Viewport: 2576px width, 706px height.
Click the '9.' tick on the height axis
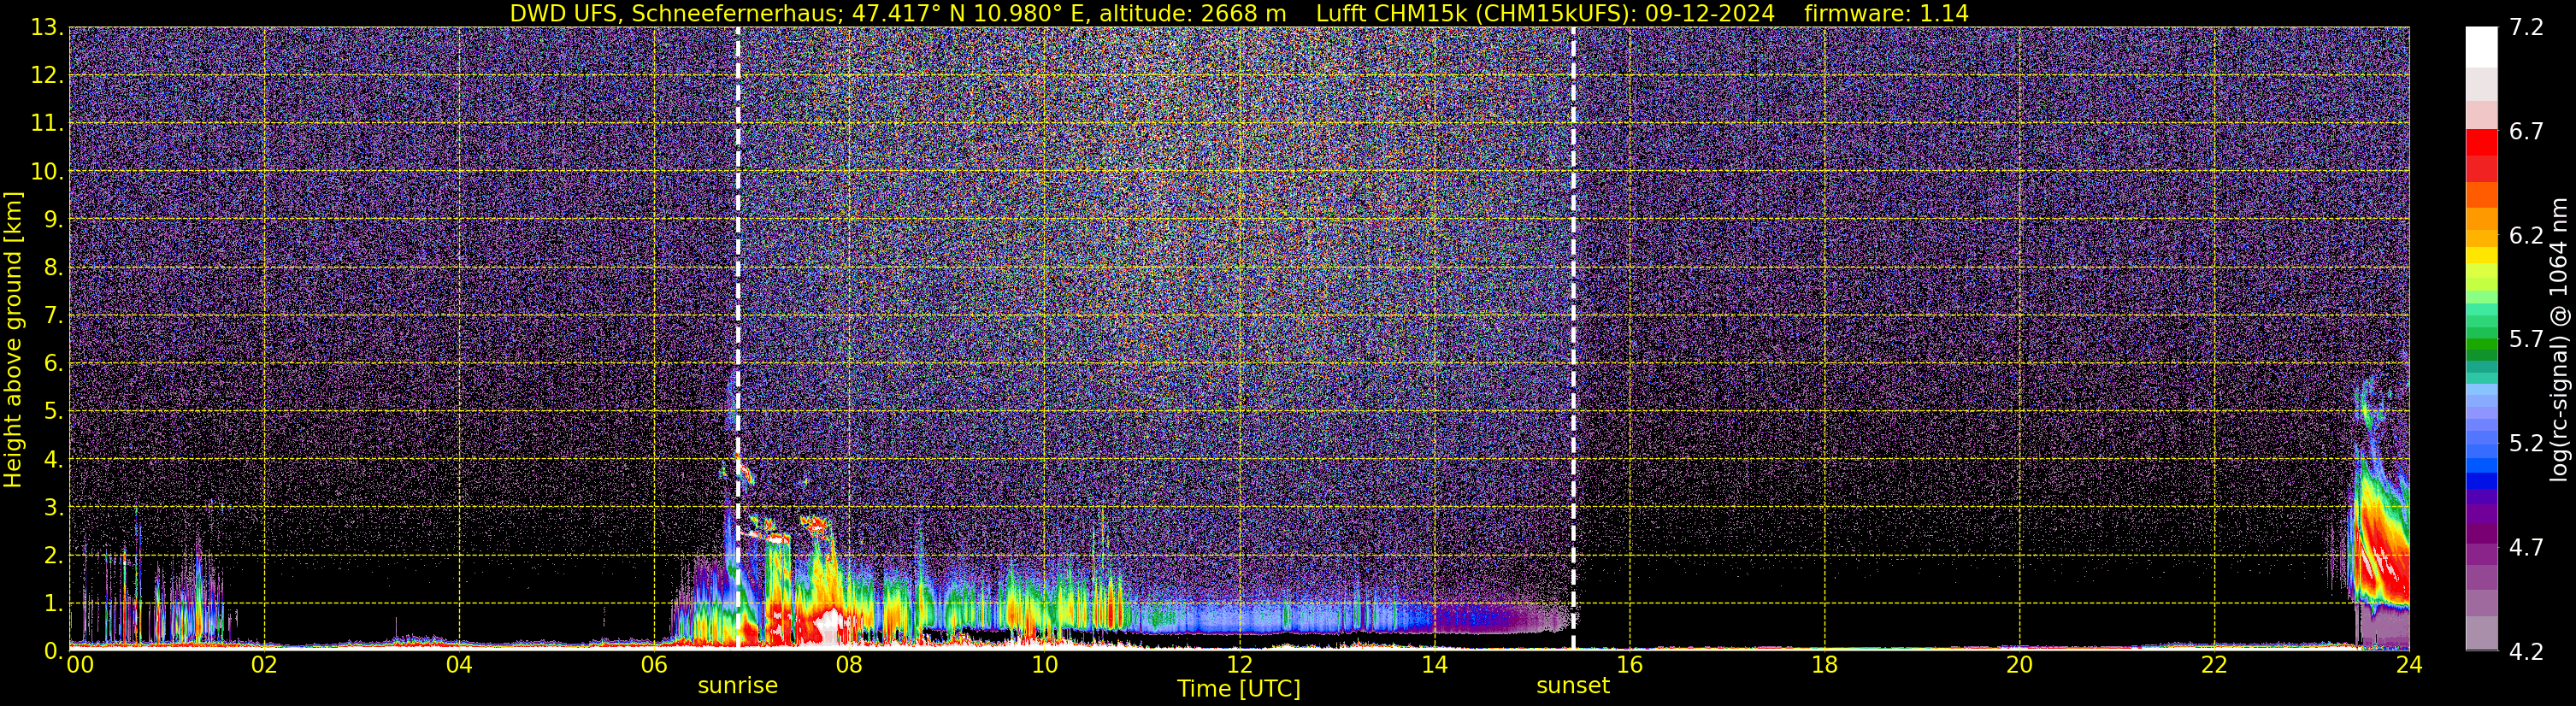point(53,220)
